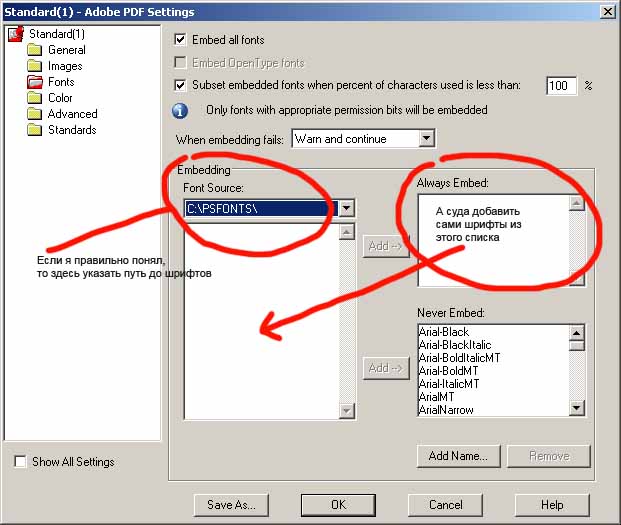The width and height of the screenshot is (621, 525).
Task: Select Arial-BlackItalic in Never Embed list
Action: coord(455,345)
